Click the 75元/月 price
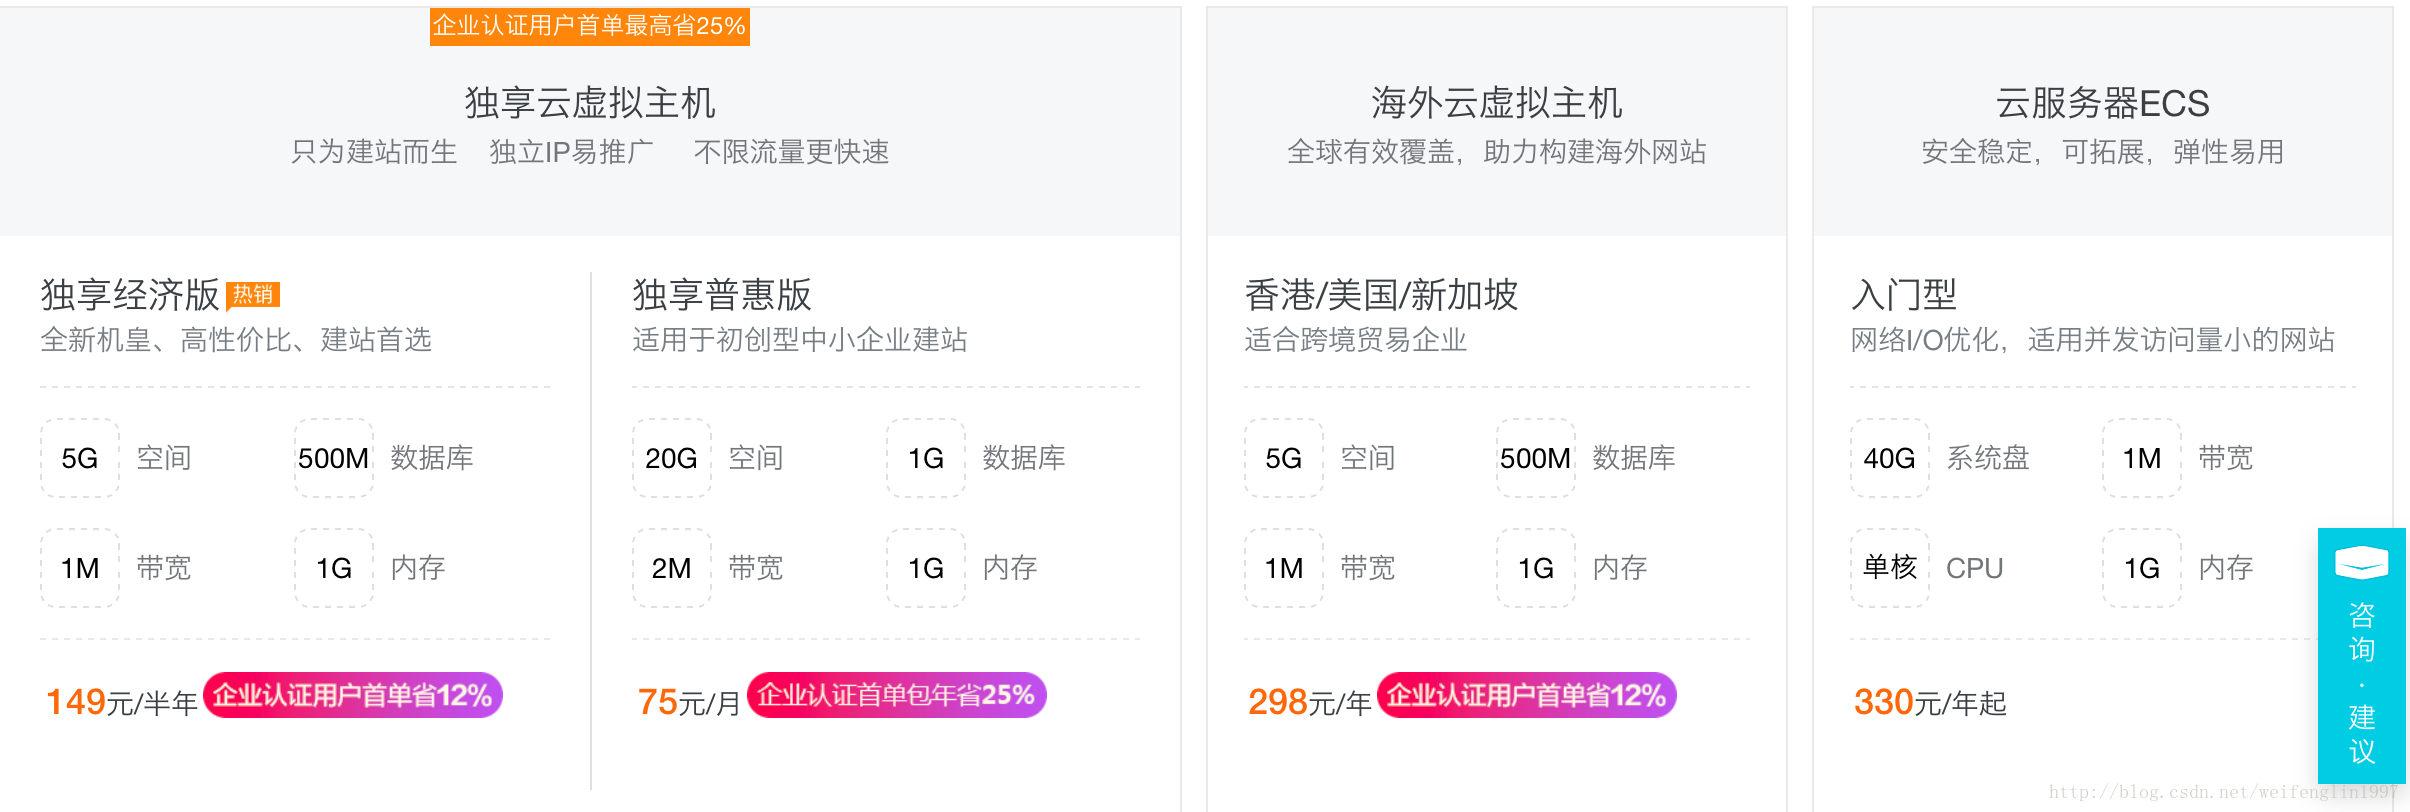 689,702
